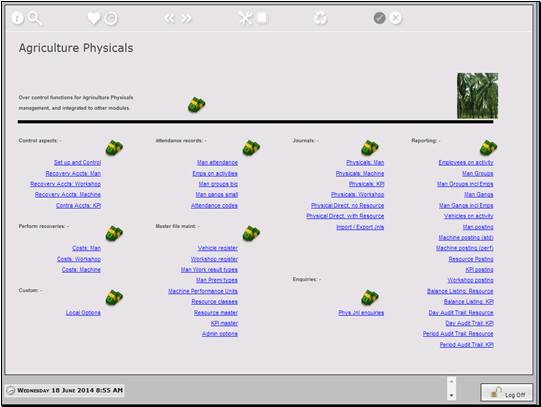This screenshot has width=541, height=407.
Task: Click the recycle arrows icon
Action: click(x=320, y=18)
